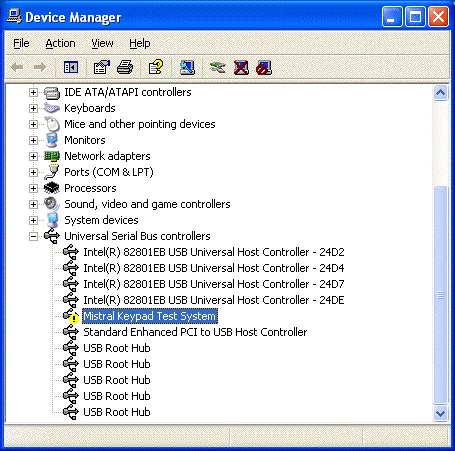Select Intel 82801EB Host Controller - 24D4

214,268
